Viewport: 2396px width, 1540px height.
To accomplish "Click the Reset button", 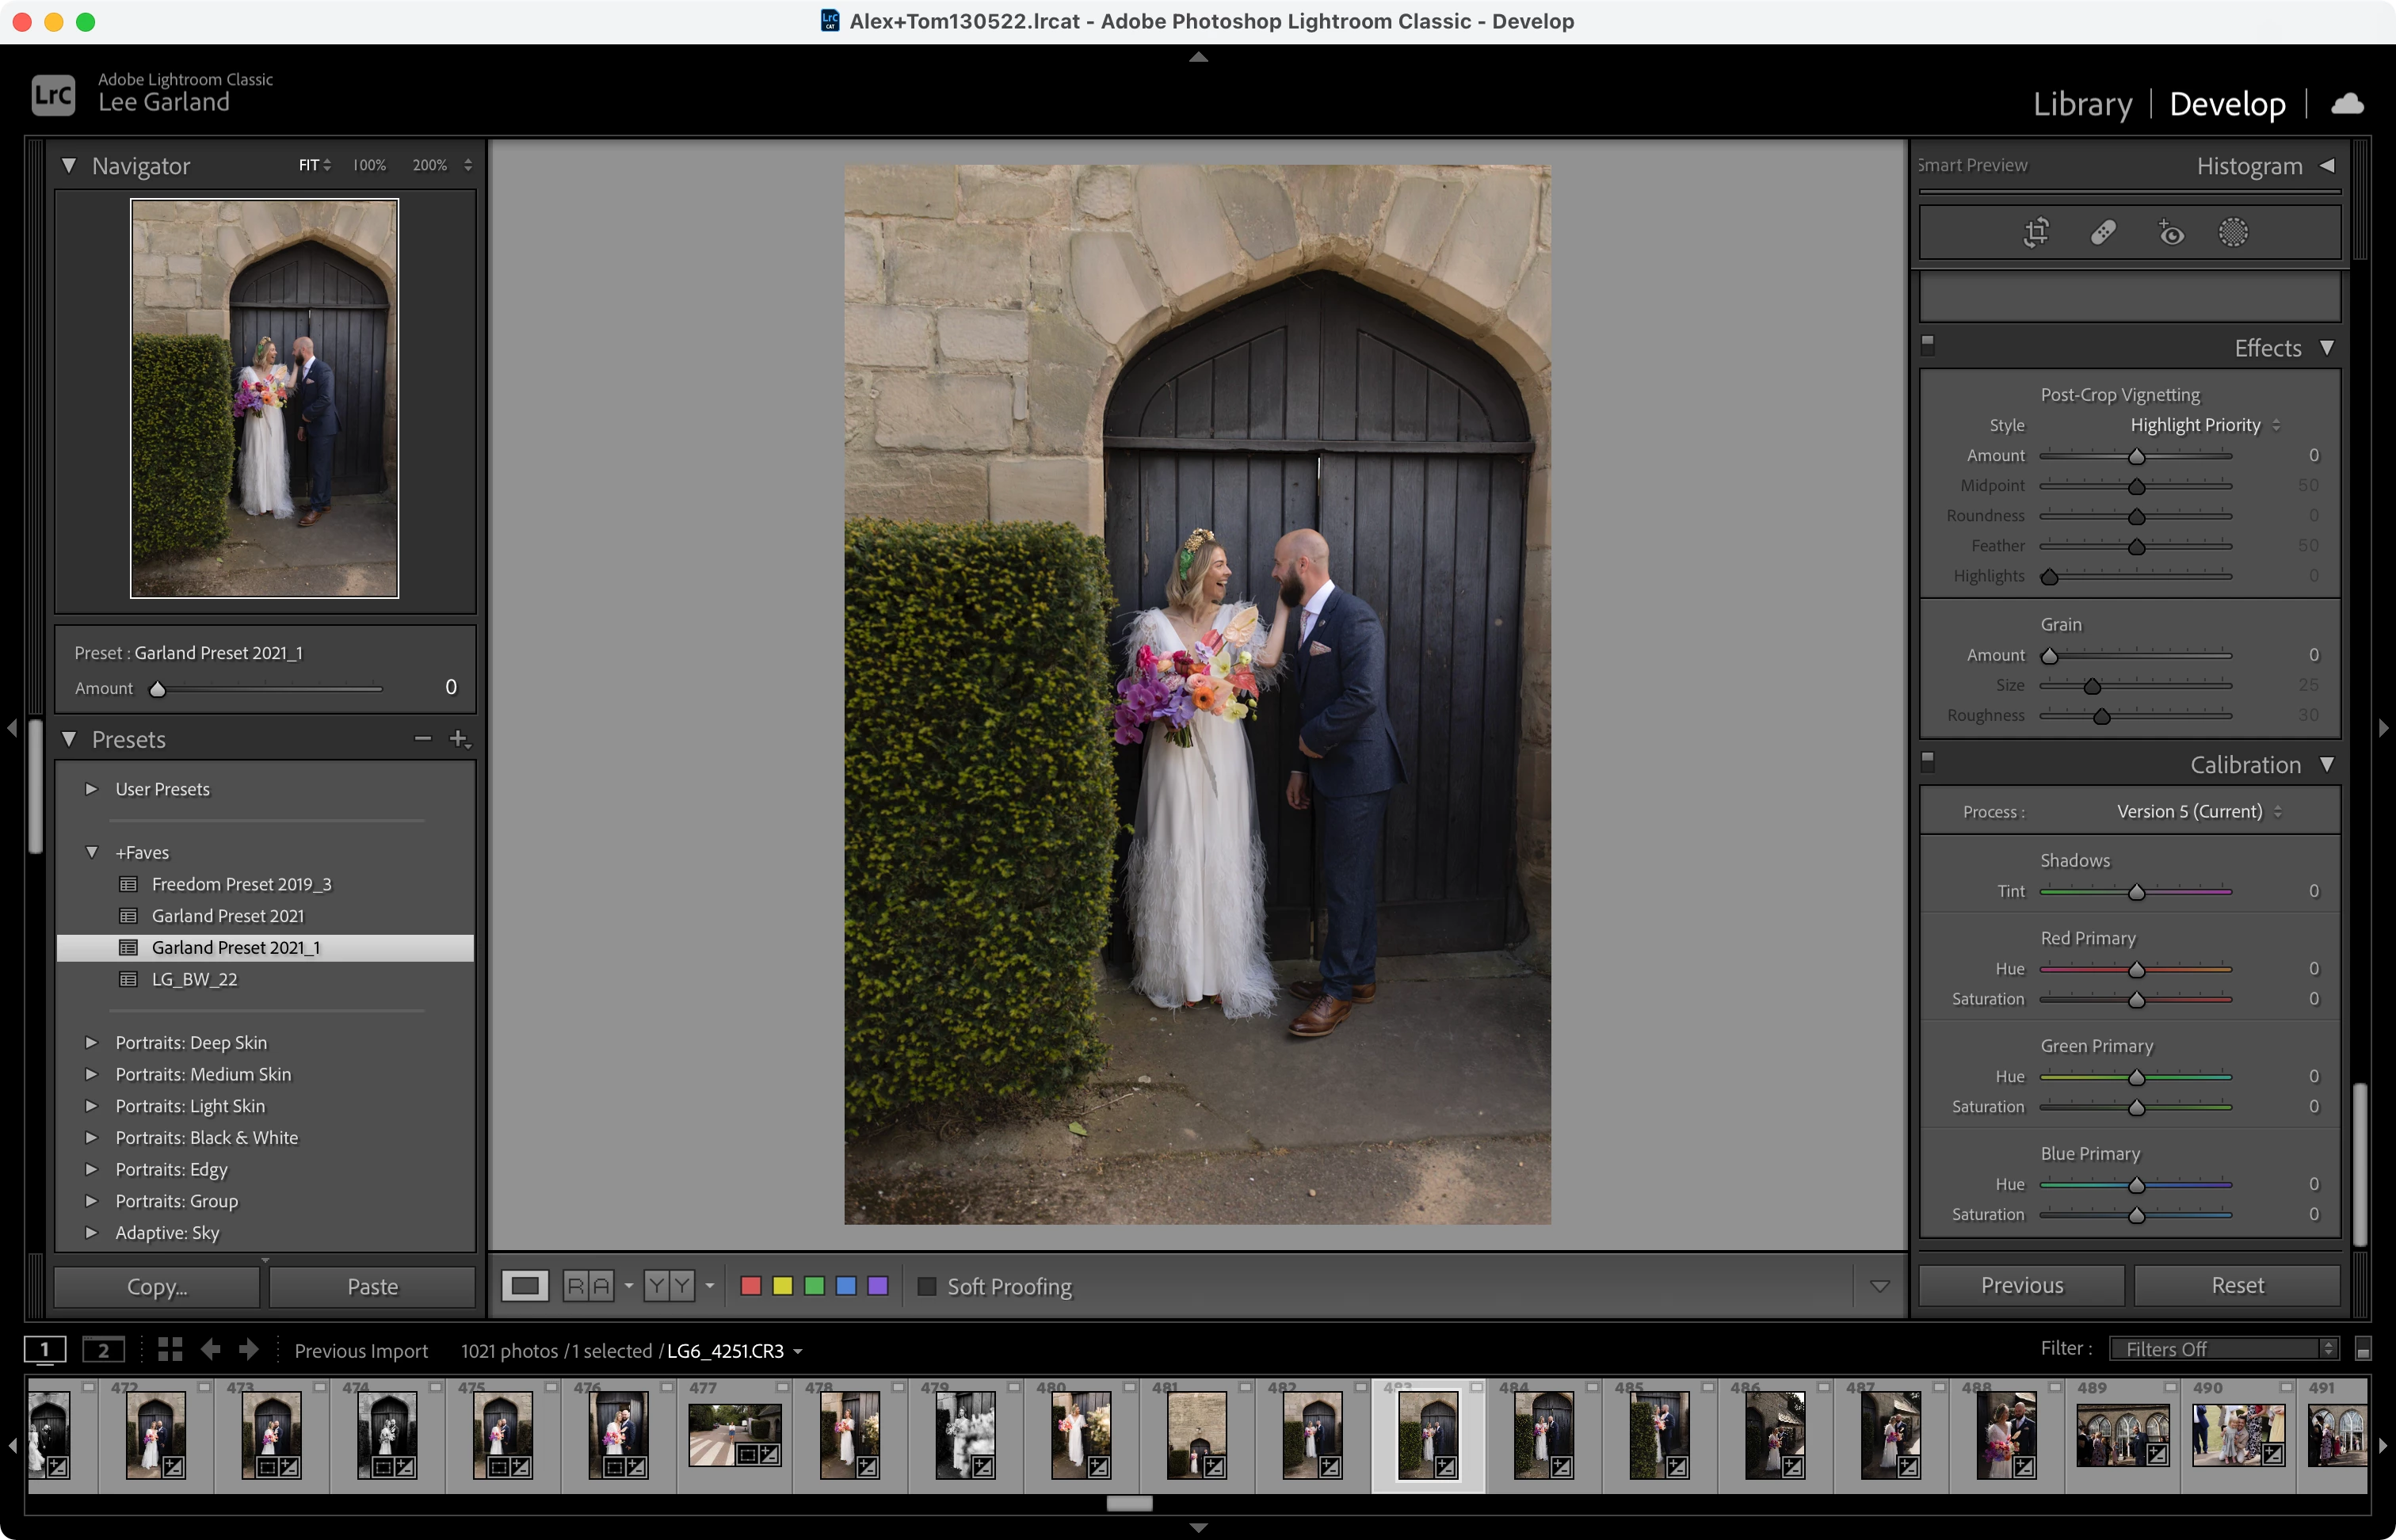I will [x=2237, y=1285].
